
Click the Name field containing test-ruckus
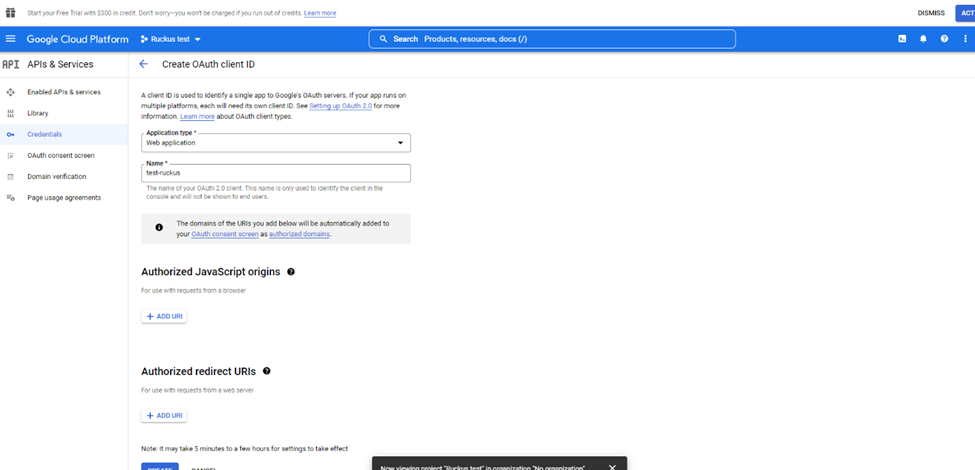click(276, 173)
